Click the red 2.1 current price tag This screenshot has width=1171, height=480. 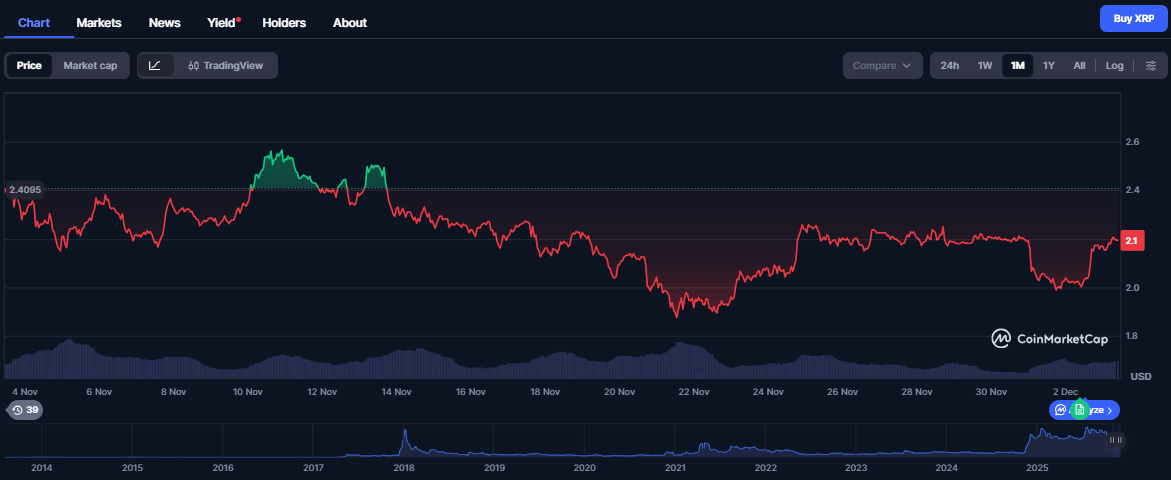click(x=1132, y=241)
